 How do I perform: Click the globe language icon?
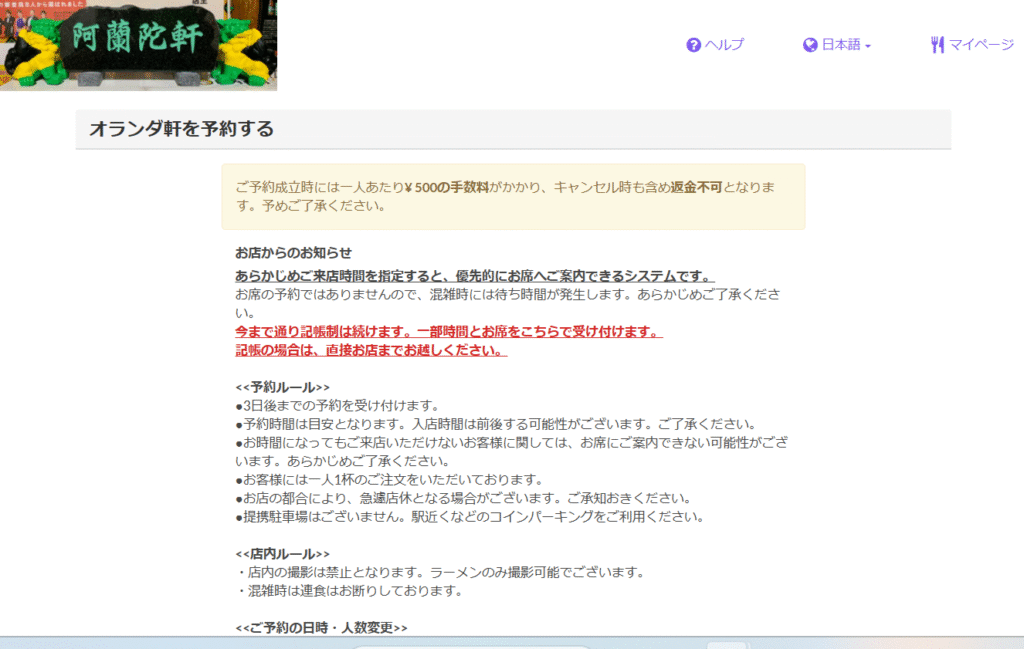point(810,45)
